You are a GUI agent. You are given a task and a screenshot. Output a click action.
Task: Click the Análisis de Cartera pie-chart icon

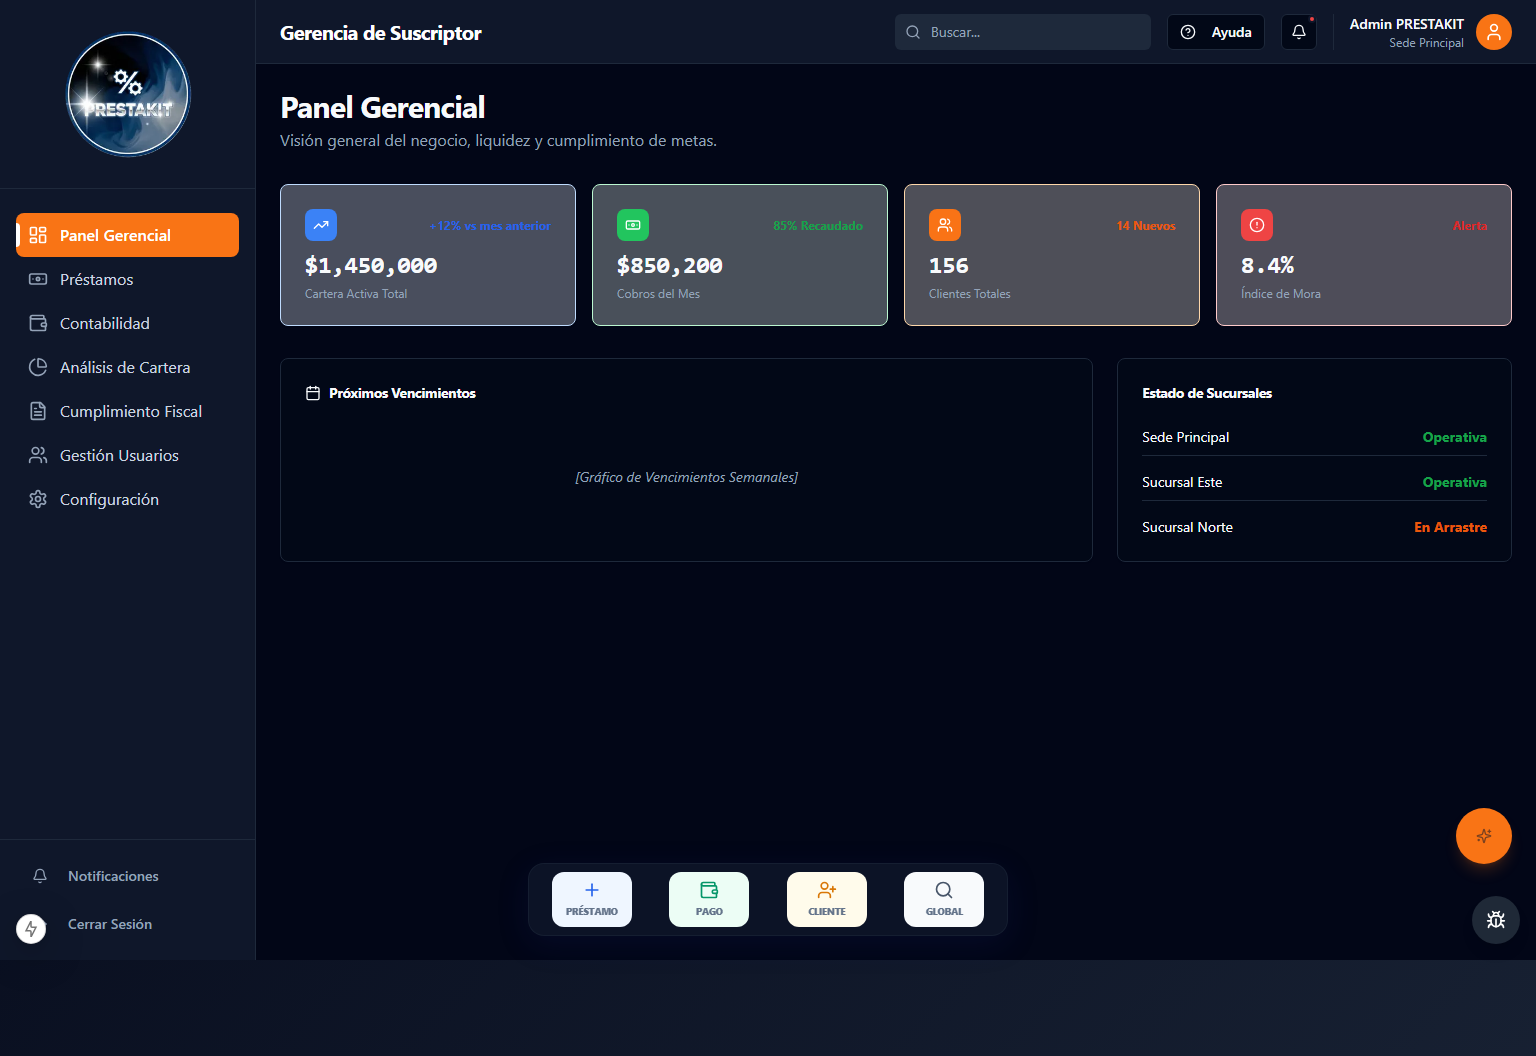38,367
